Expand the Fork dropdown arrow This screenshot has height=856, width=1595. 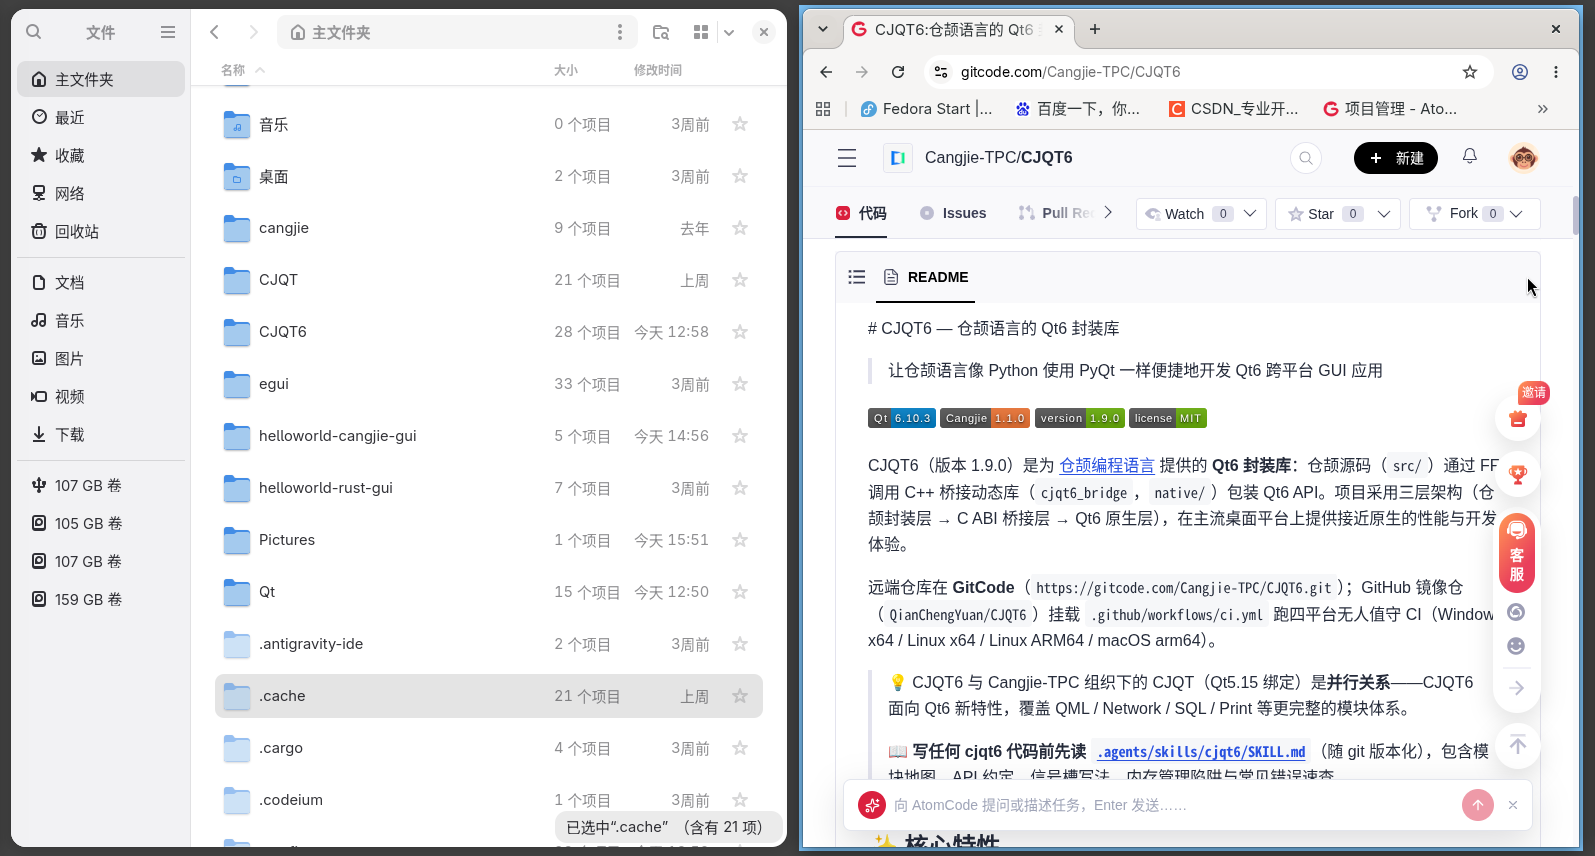click(1516, 213)
